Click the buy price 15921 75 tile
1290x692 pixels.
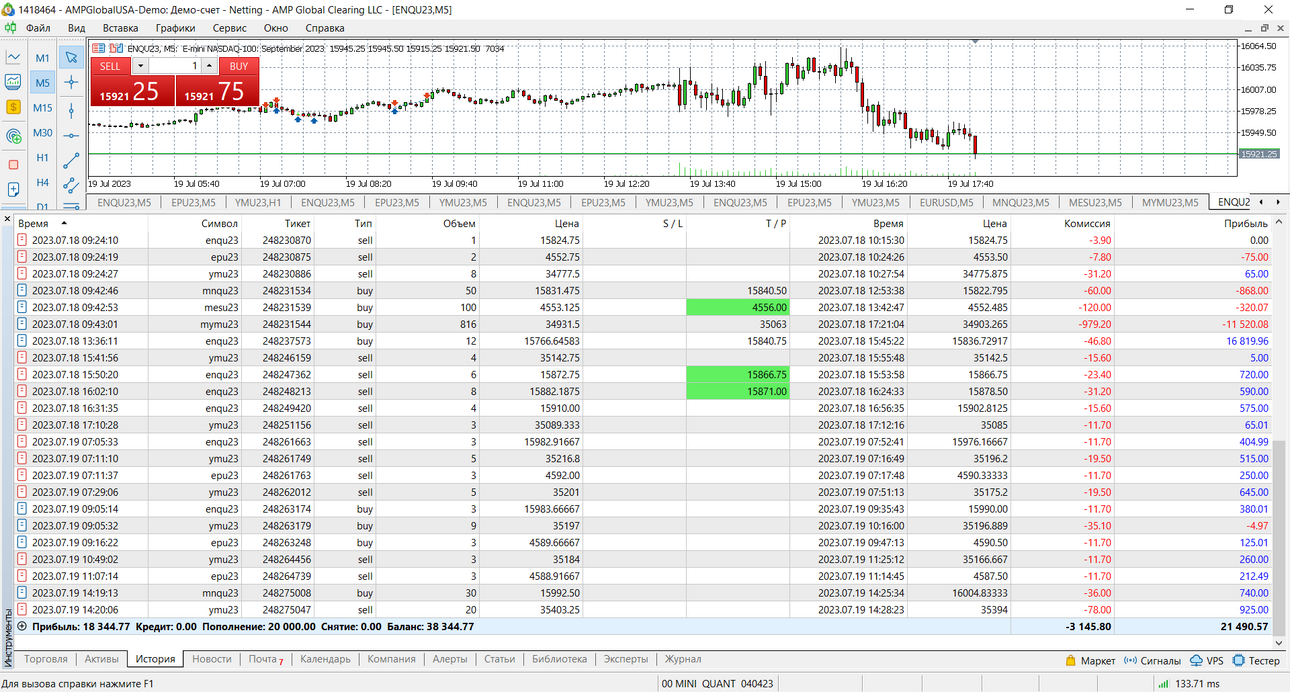click(217, 91)
